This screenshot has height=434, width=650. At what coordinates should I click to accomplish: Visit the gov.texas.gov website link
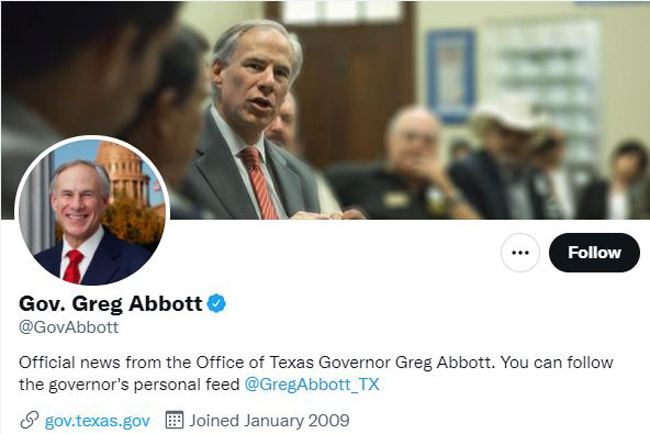[97, 421]
